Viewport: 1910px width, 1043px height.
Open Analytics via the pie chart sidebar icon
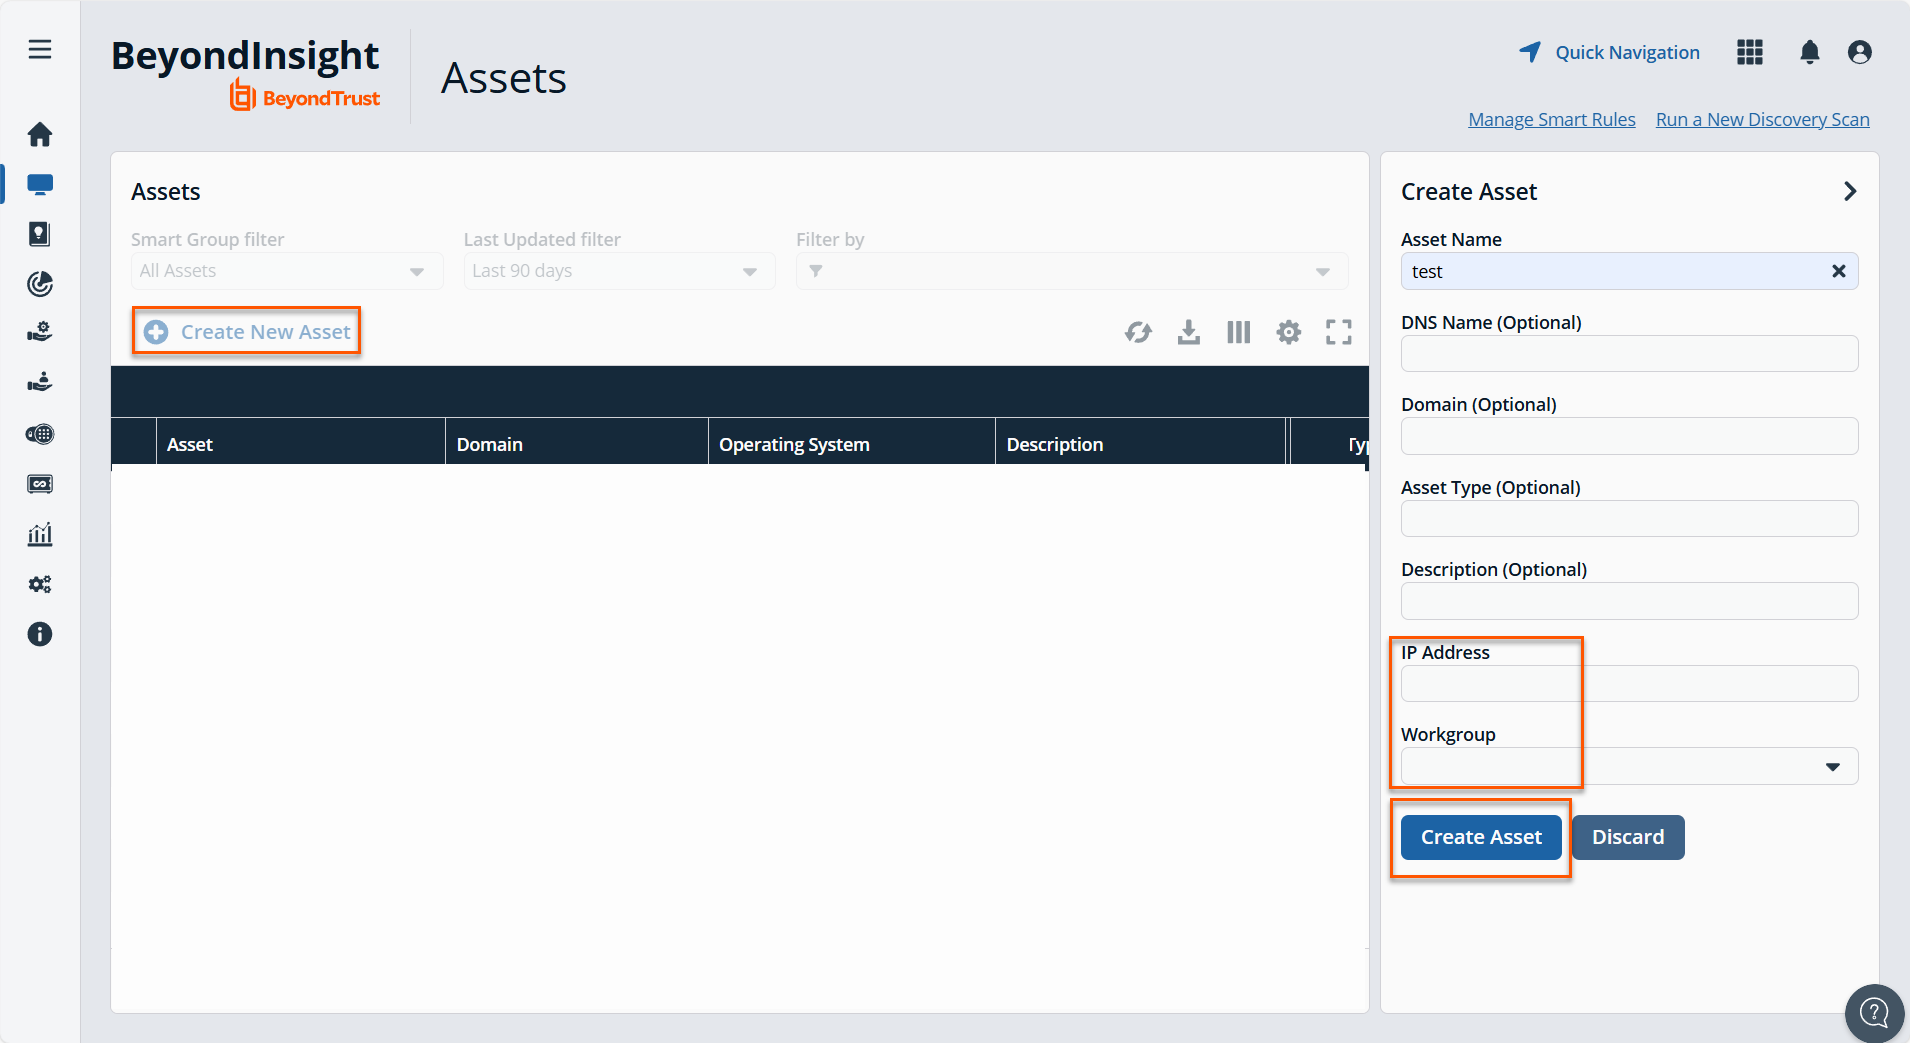[x=40, y=284]
